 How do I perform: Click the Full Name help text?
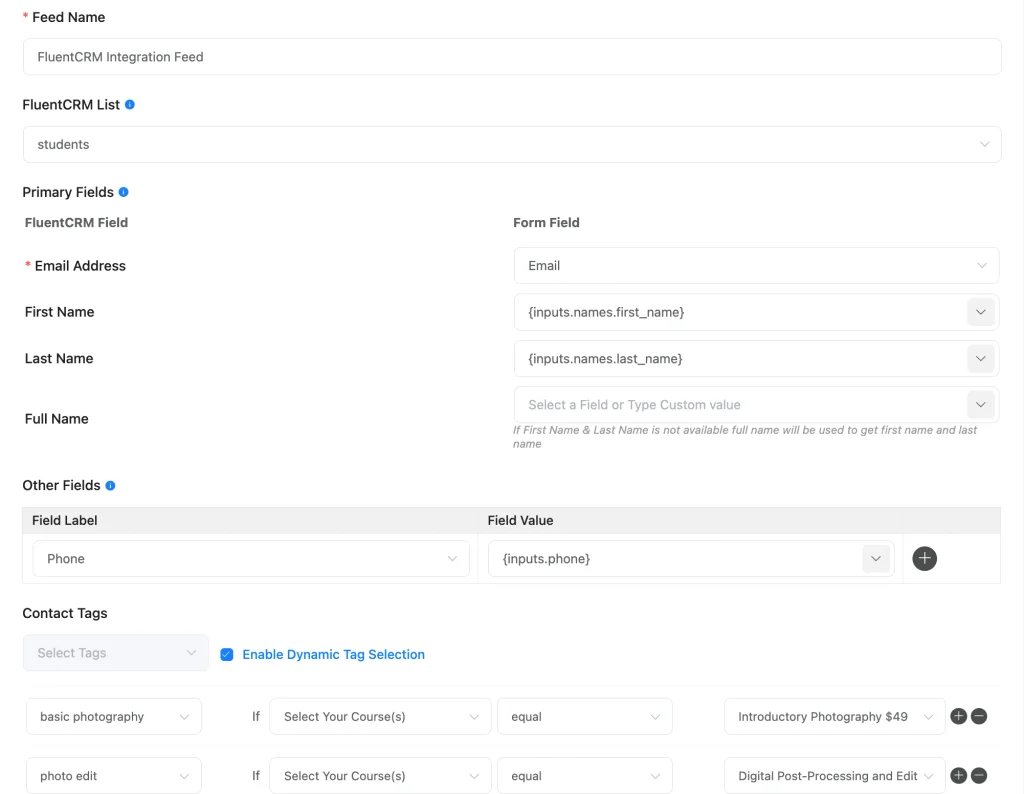pyautogui.click(x=744, y=437)
